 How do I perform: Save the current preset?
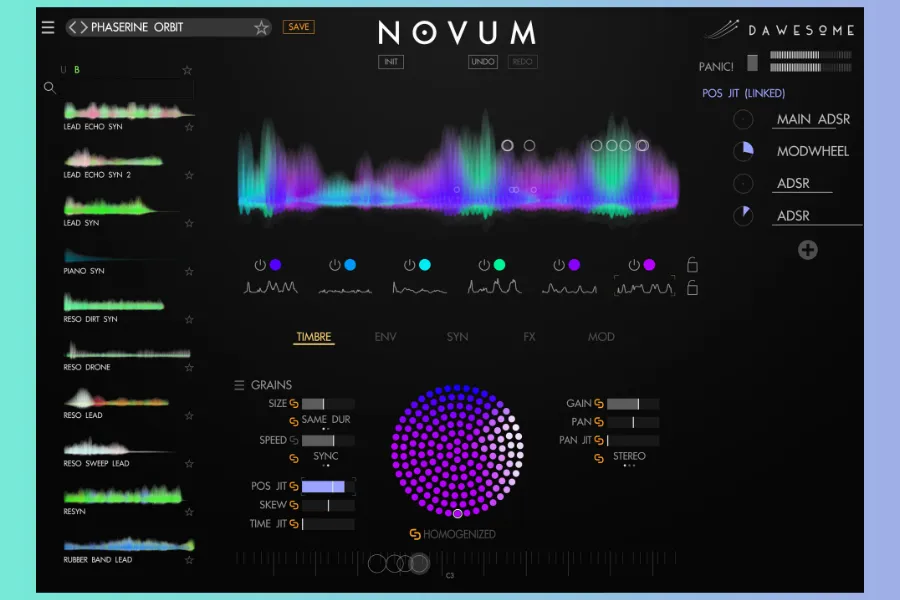coord(298,27)
